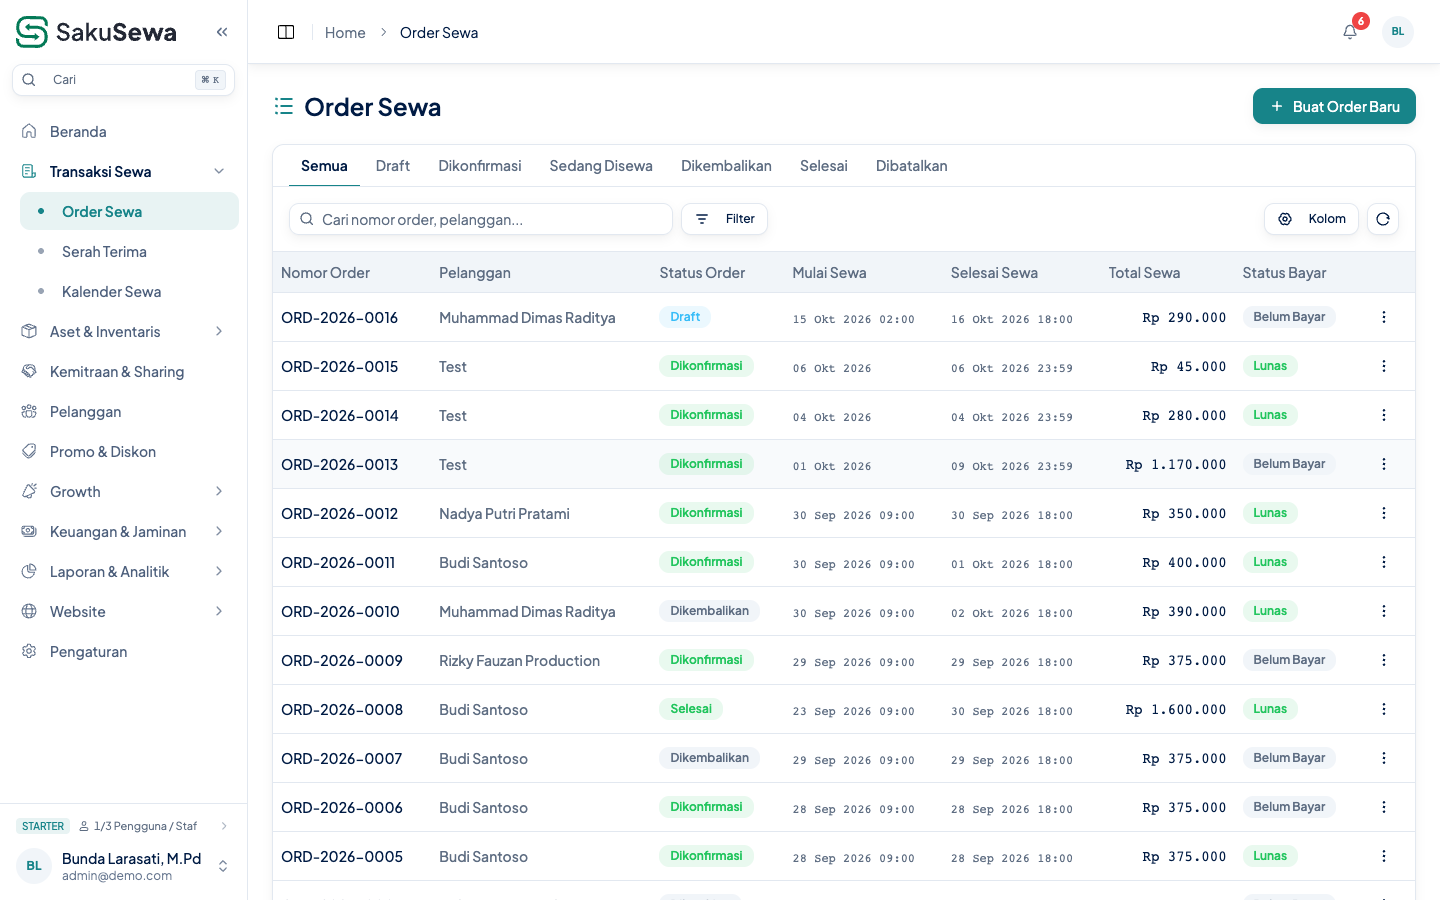Click the BL profile avatar in header
The width and height of the screenshot is (1440, 900).
coord(1398,32)
